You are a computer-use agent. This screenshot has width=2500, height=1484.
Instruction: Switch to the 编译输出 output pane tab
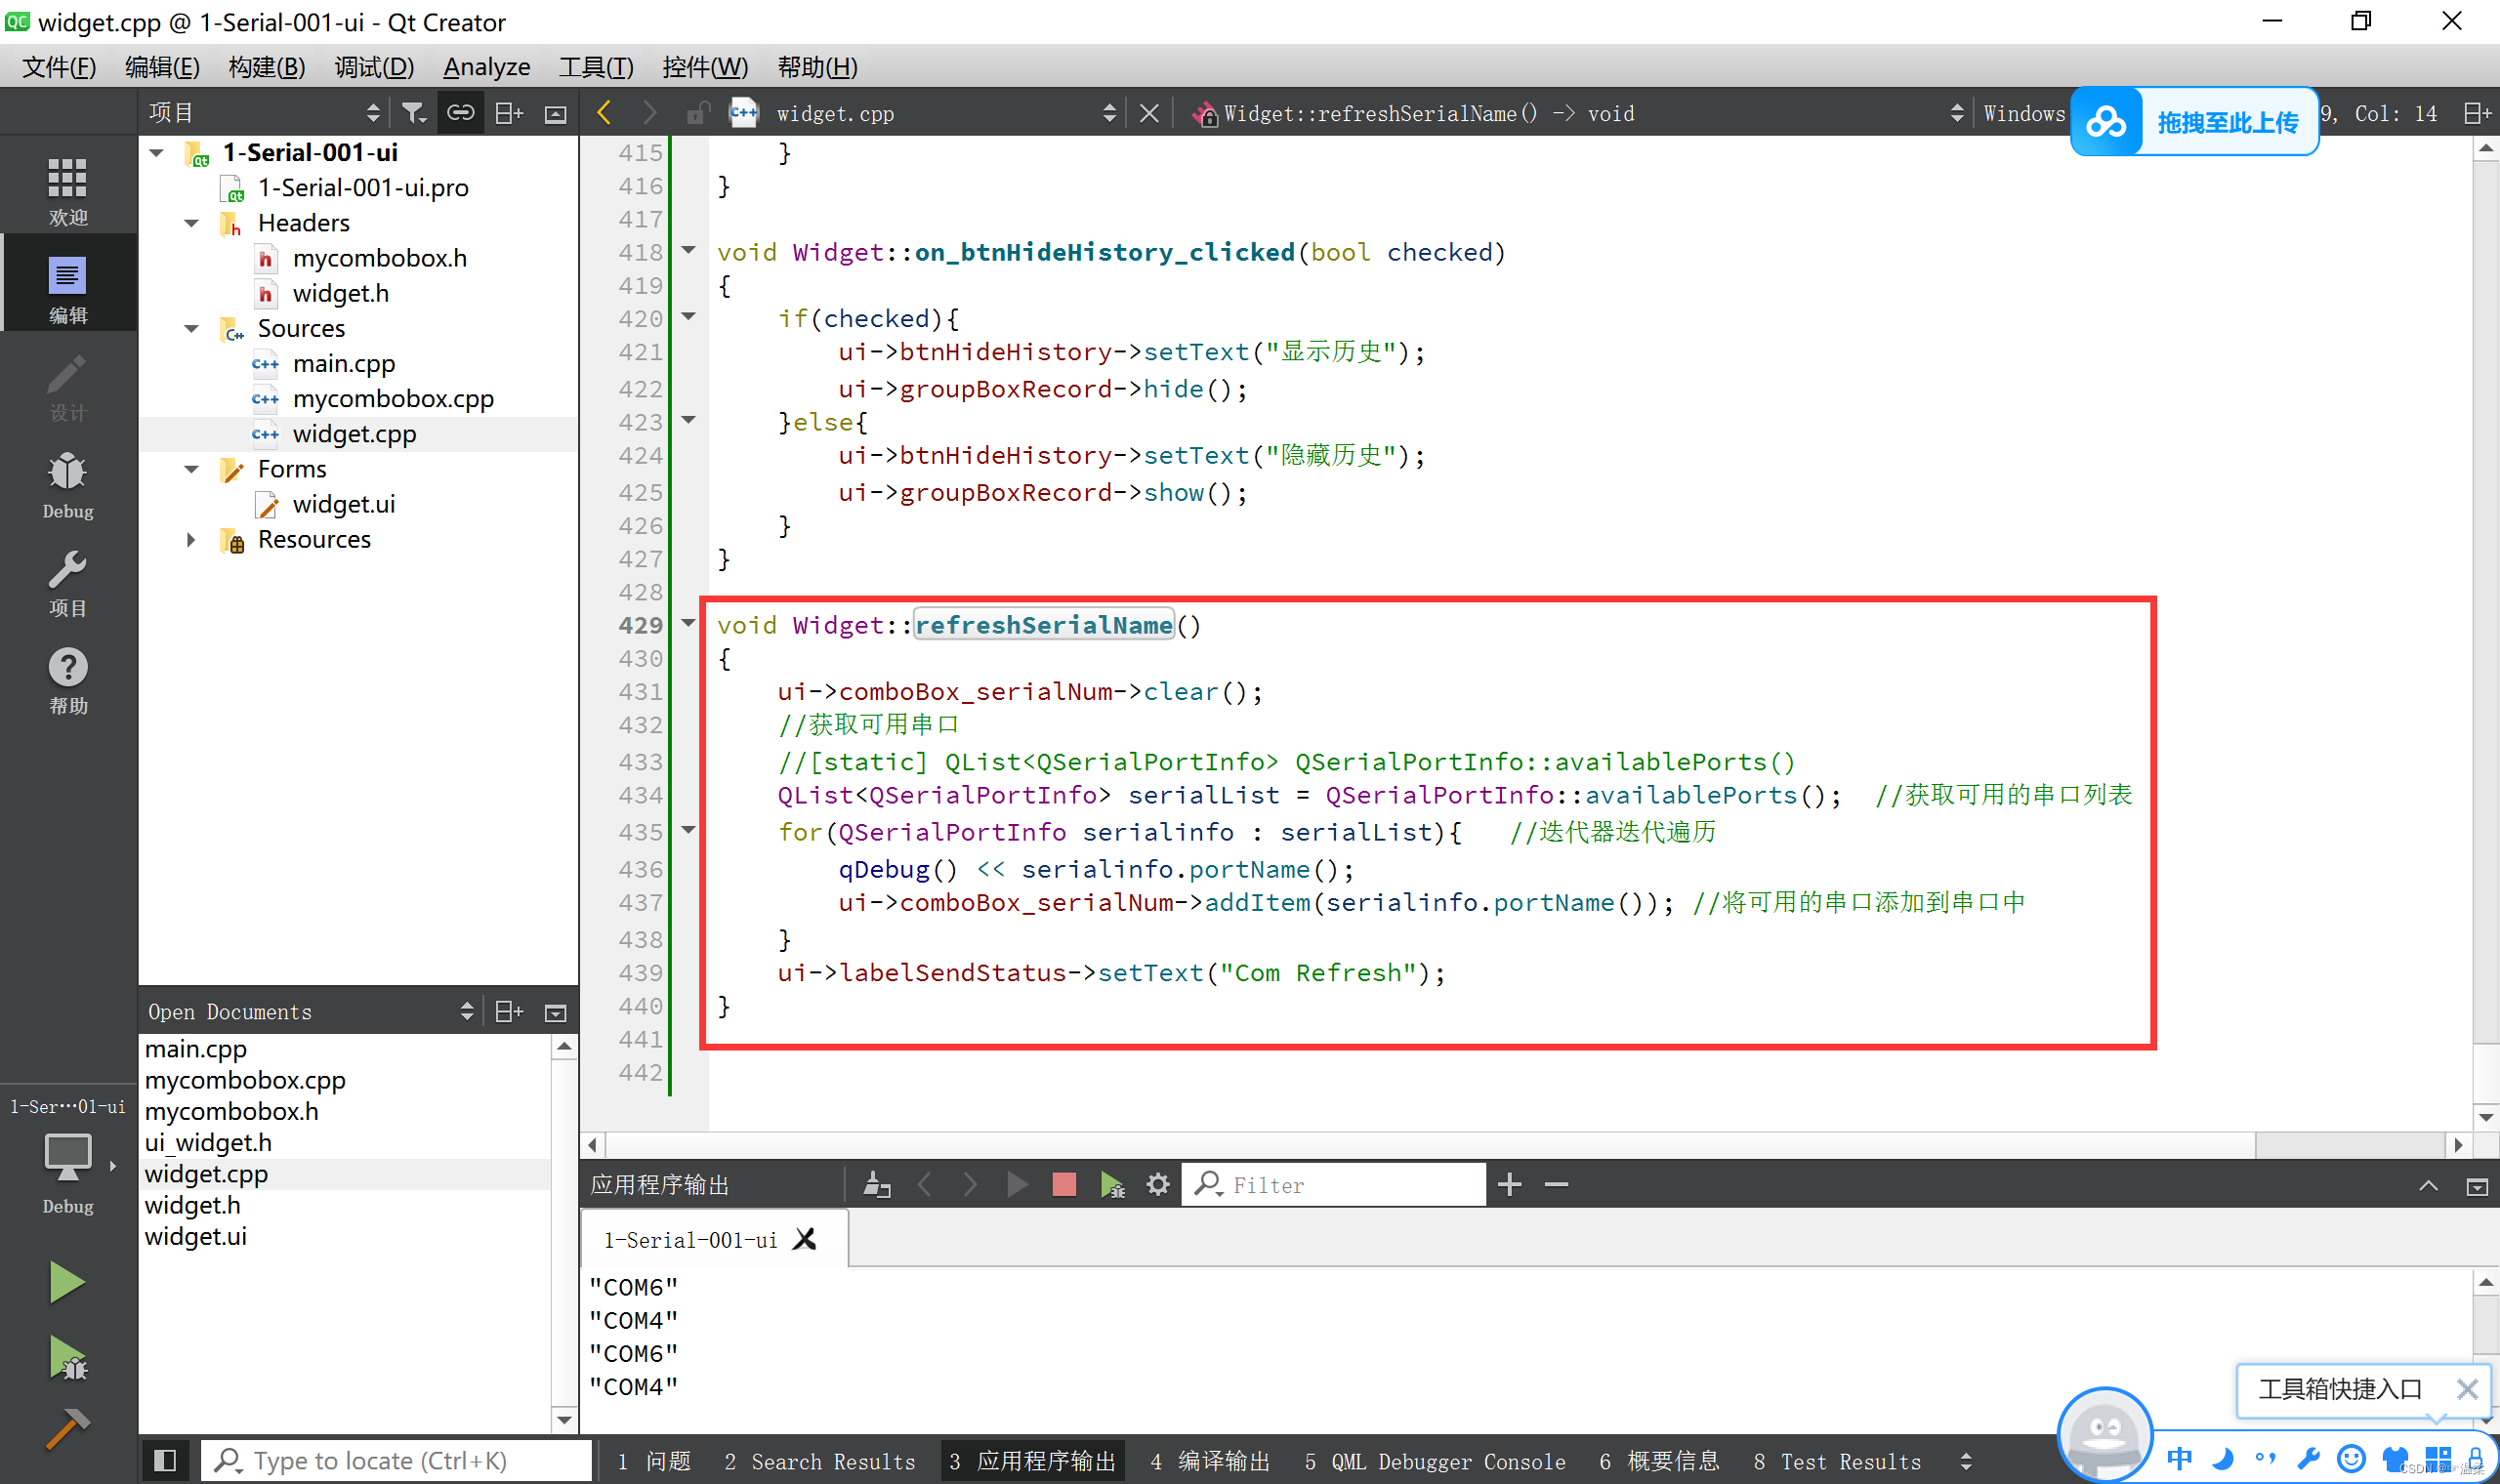point(1209,1461)
